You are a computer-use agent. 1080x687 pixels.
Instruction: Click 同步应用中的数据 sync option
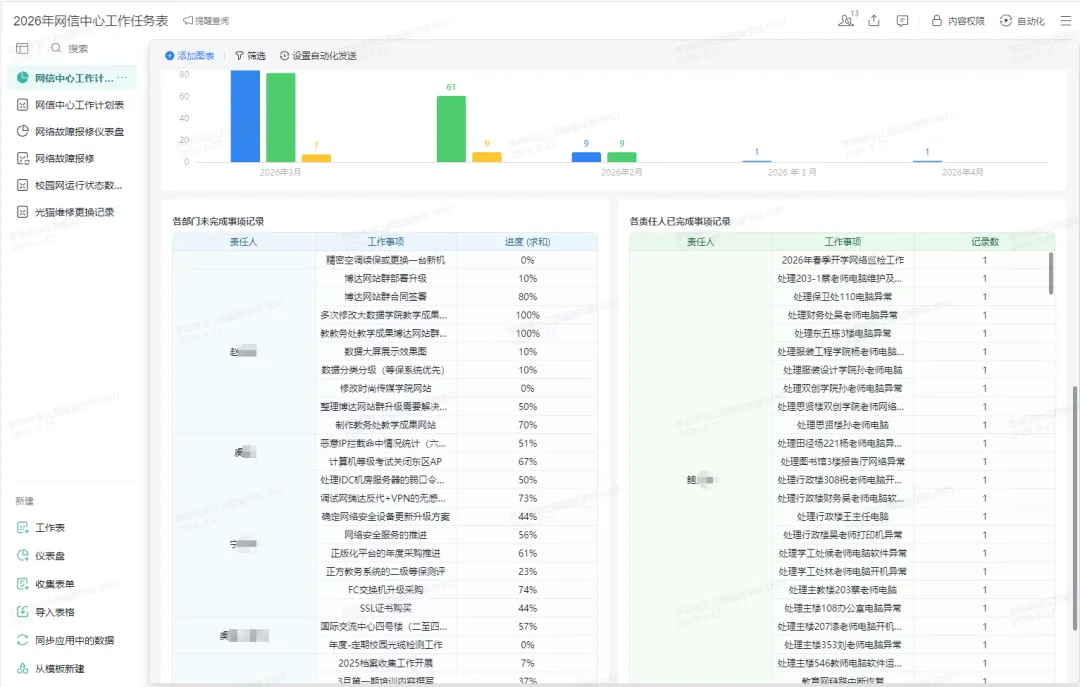[74, 640]
